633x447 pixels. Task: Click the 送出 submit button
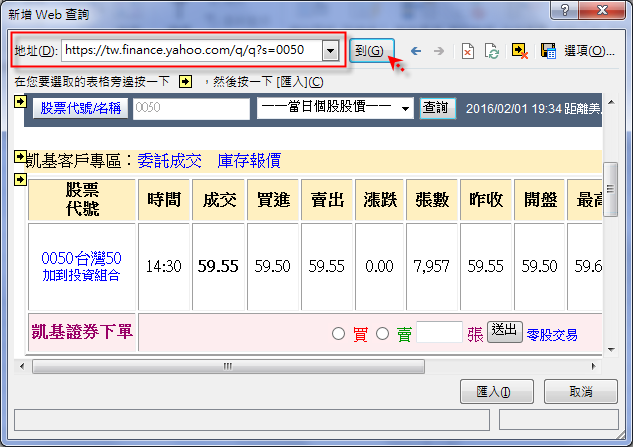505,332
